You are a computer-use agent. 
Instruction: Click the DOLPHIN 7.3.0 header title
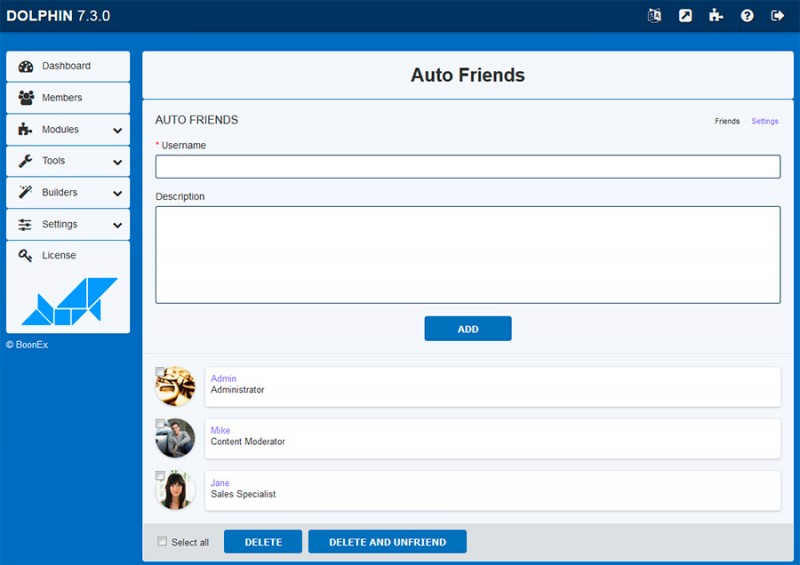[58, 16]
